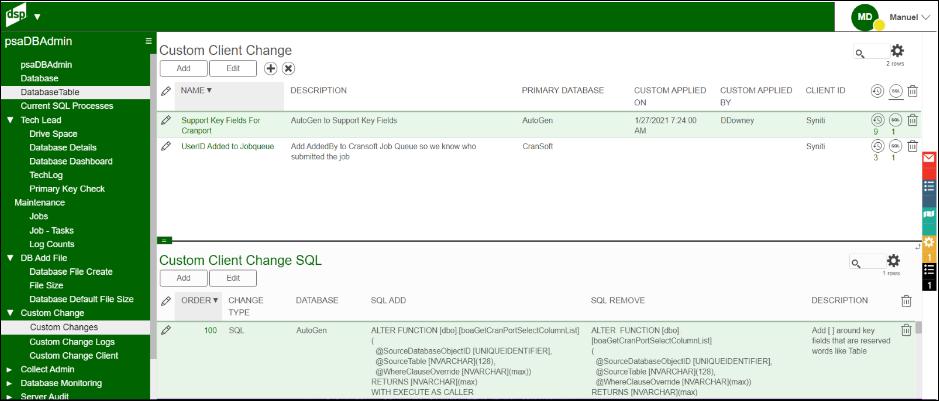Expand the Collect Admin section

click(x=10, y=369)
